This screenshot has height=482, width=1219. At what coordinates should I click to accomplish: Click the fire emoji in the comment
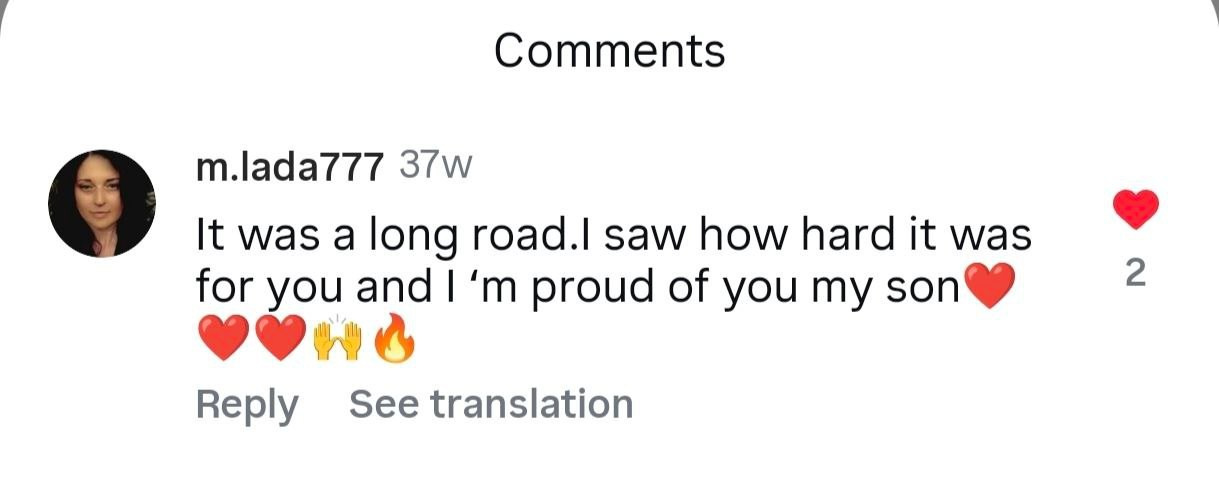(393, 340)
